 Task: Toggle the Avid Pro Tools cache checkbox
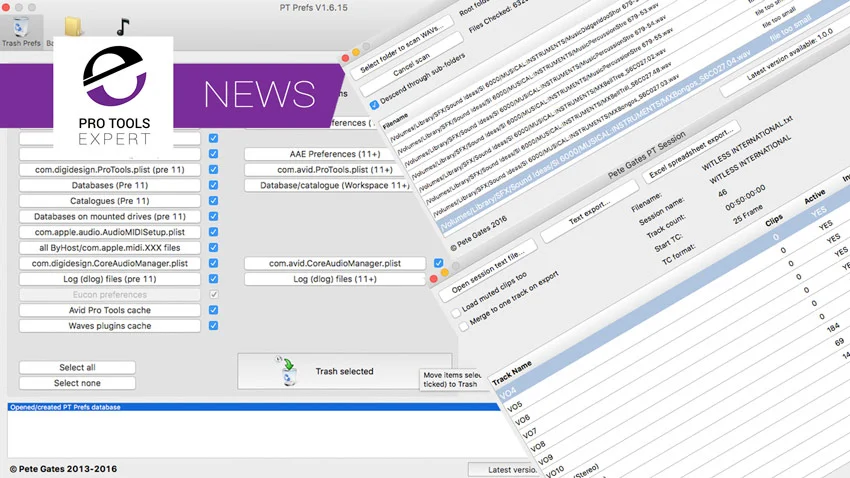coord(214,310)
